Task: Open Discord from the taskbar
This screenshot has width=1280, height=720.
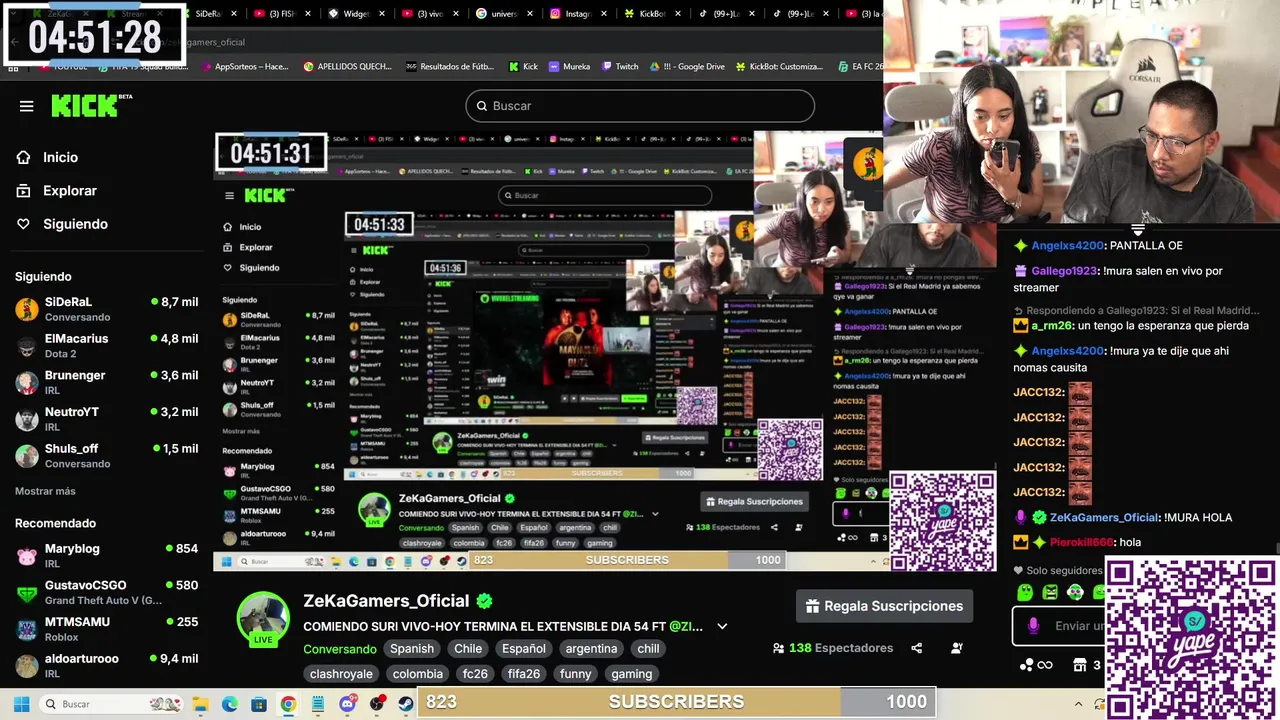Action: [x=347, y=704]
